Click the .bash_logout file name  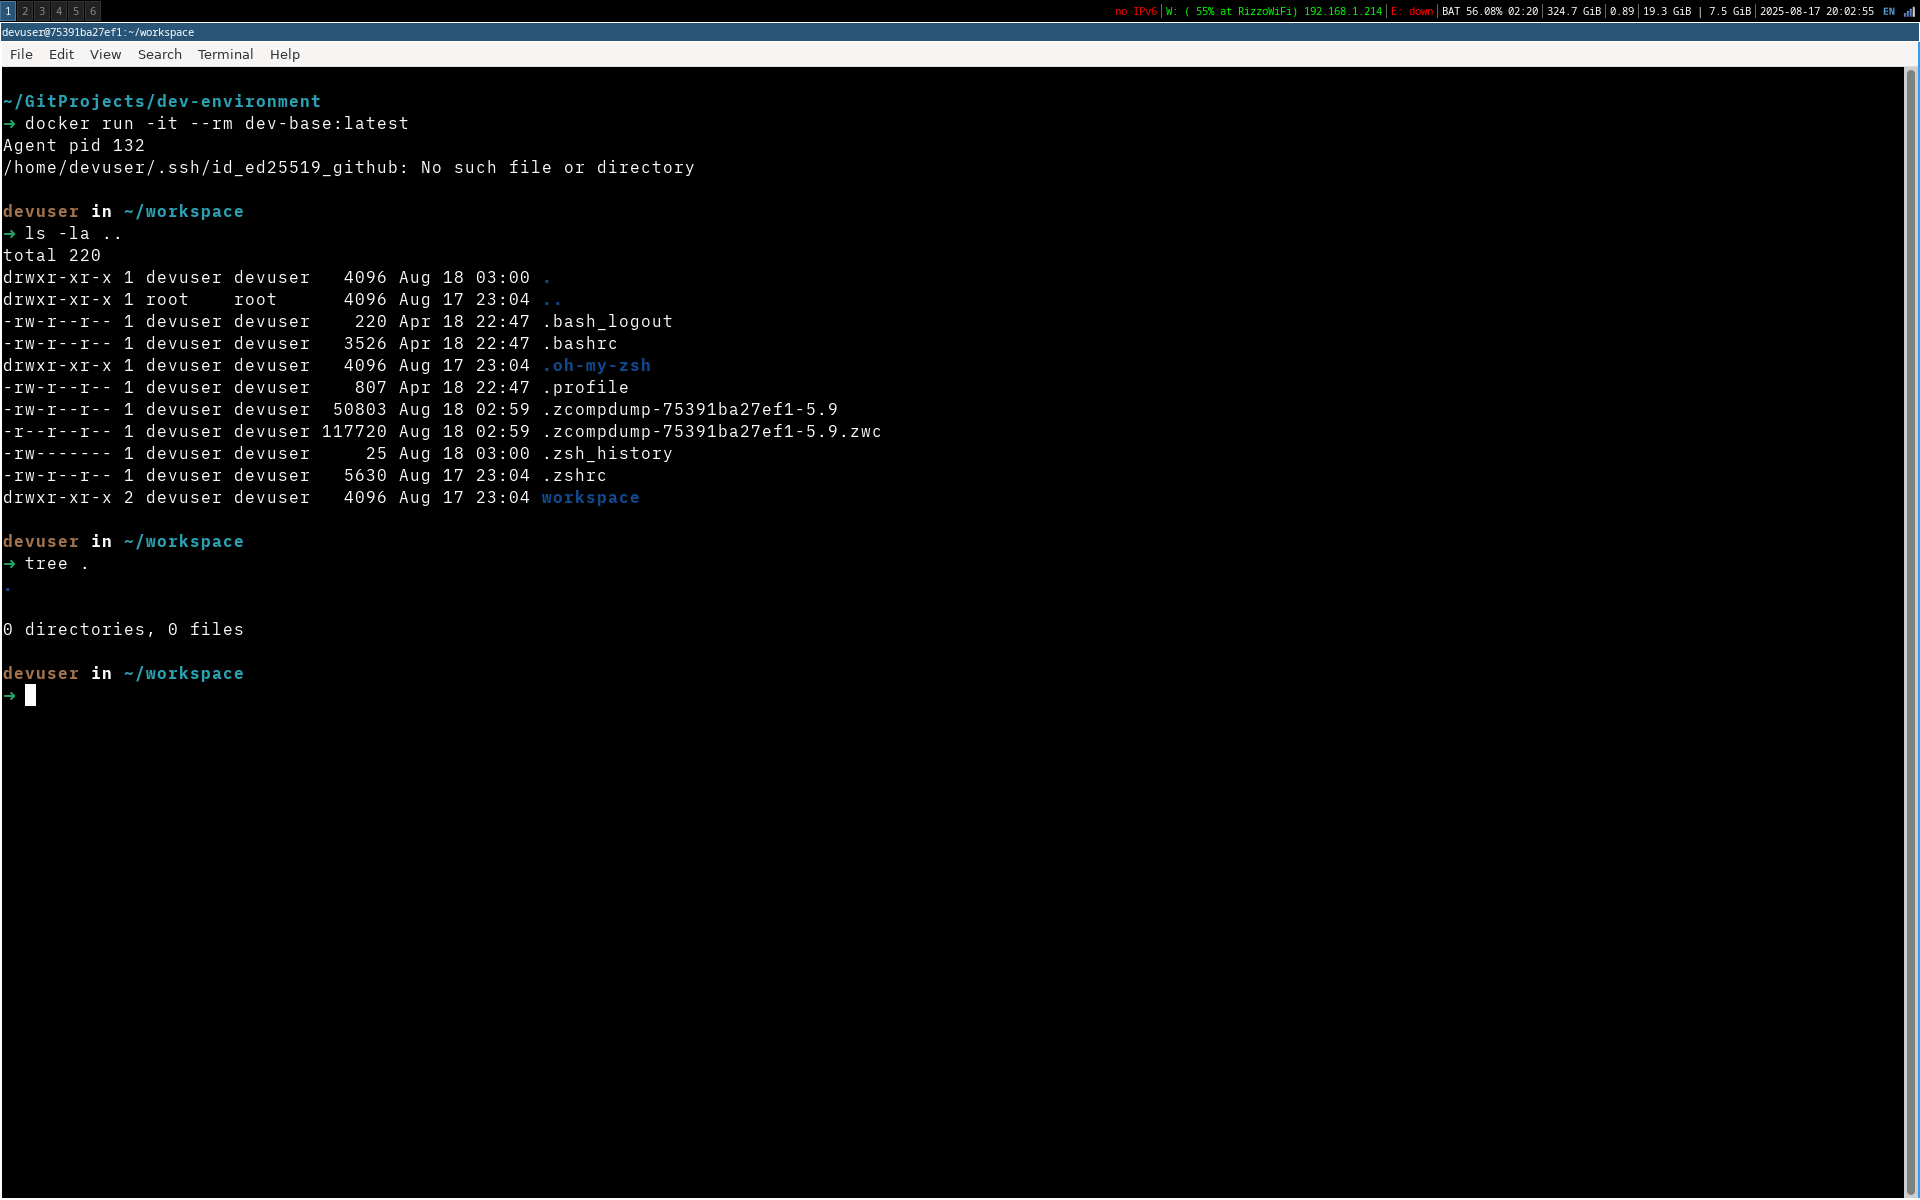tap(607, 321)
